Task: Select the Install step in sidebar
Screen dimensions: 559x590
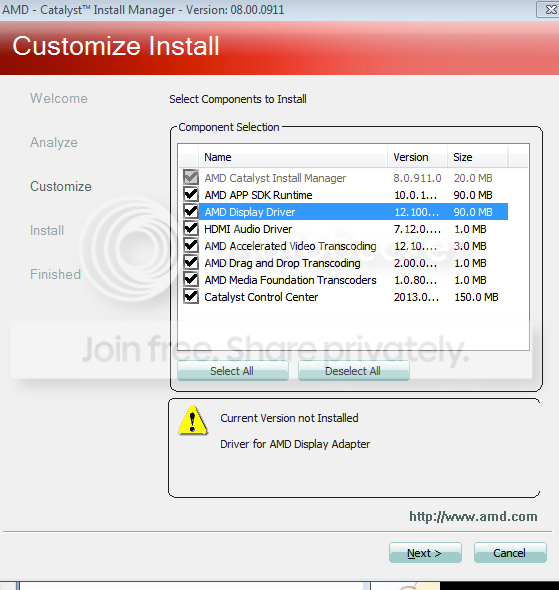Action: (x=47, y=230)
